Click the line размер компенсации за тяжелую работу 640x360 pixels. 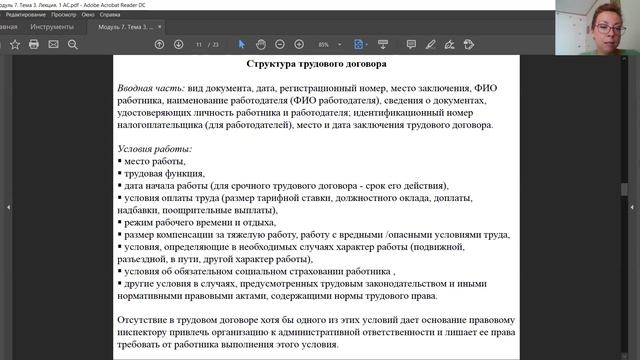[x=314, y=235]
